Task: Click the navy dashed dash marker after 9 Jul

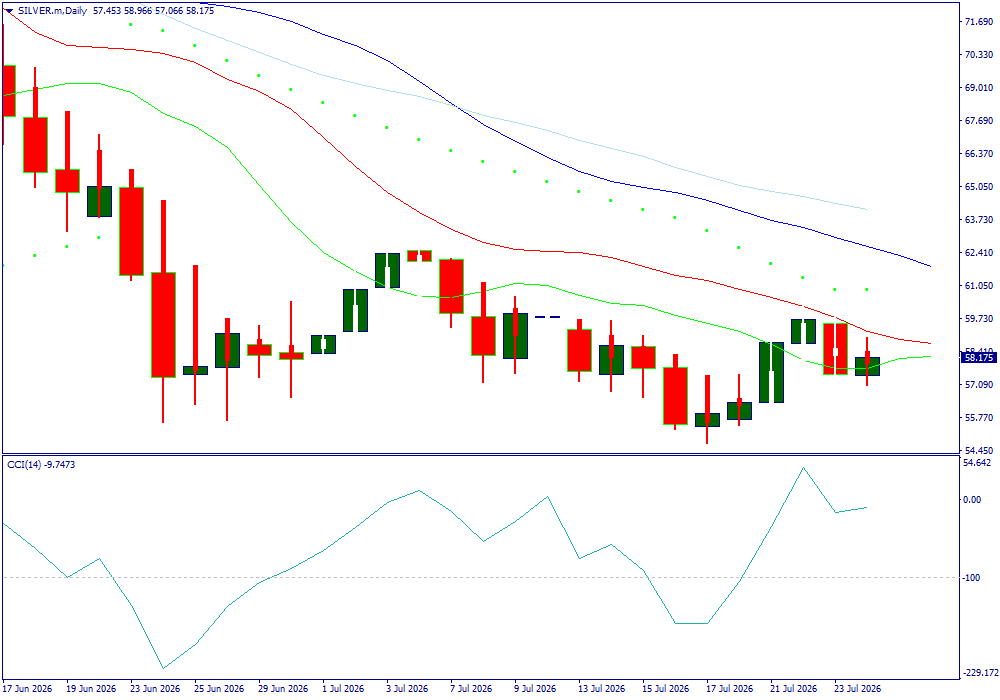Action: (547, 317)
